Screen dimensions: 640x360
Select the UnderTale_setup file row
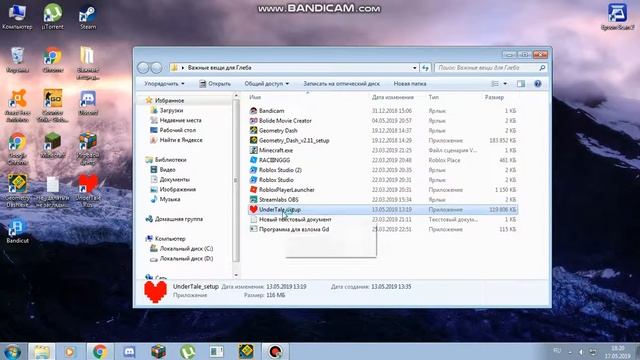[383, 209]
